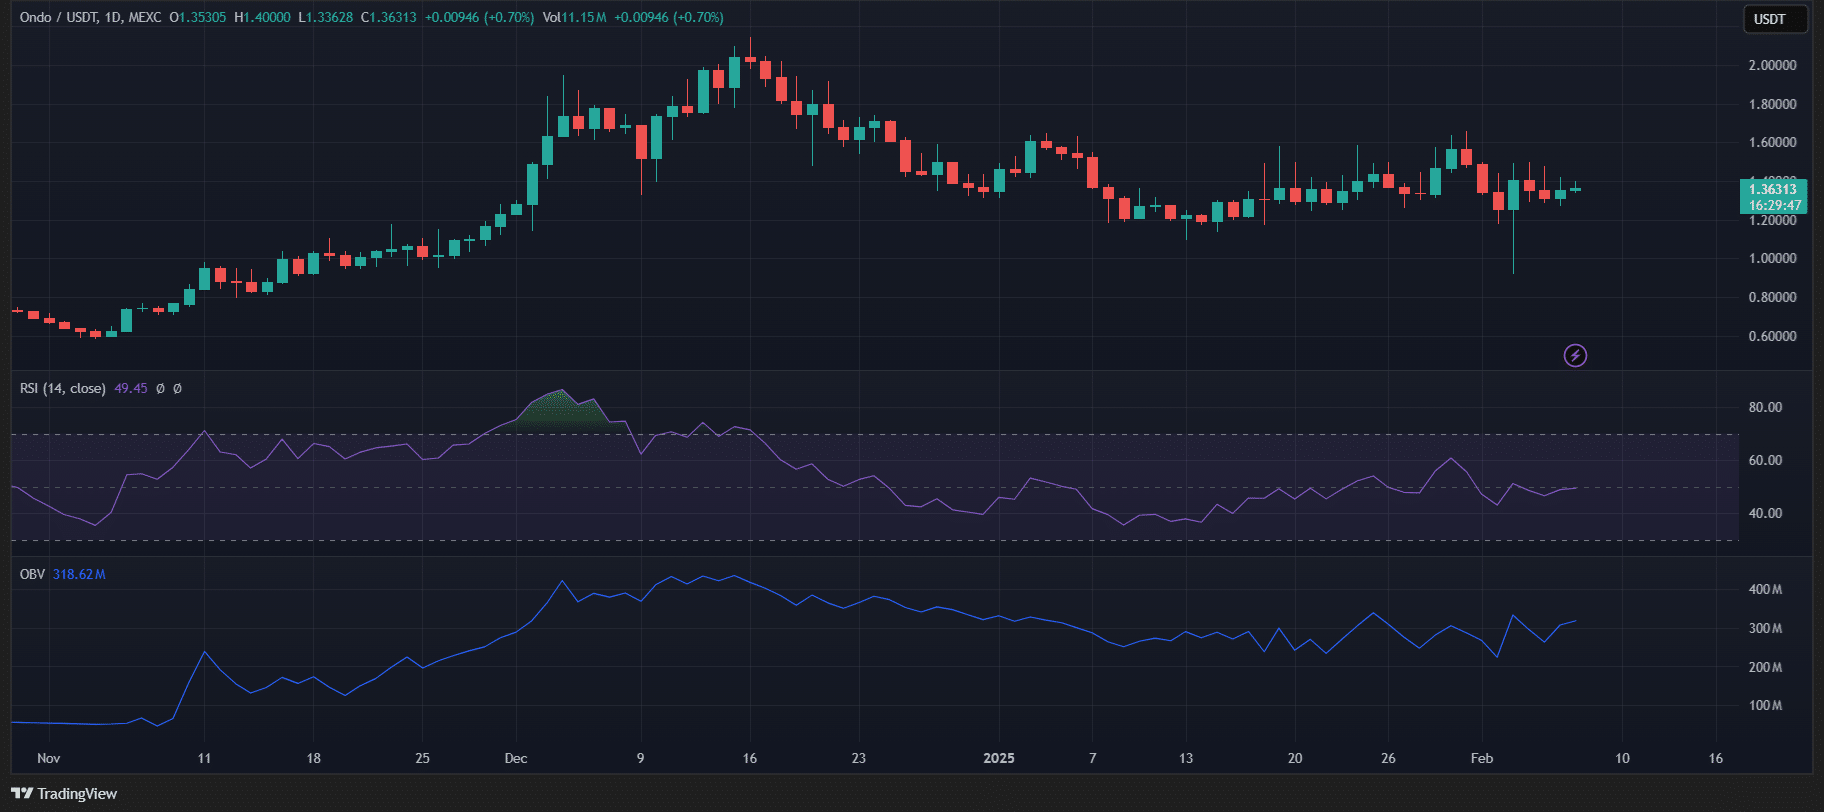Image resolution: width=1824 pixels, height=812 pixels.
Task: Click the 200M OBV scale label
Action: tap(1765, 667)
